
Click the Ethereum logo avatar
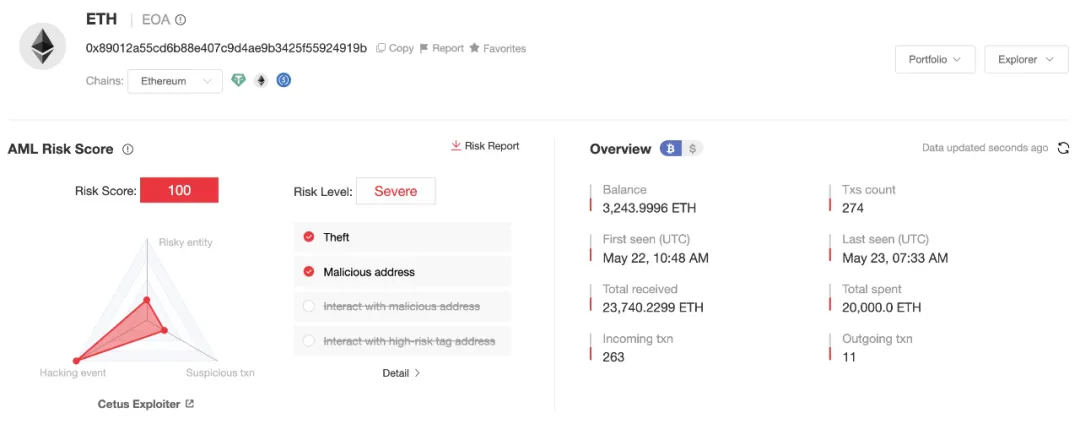43,47
